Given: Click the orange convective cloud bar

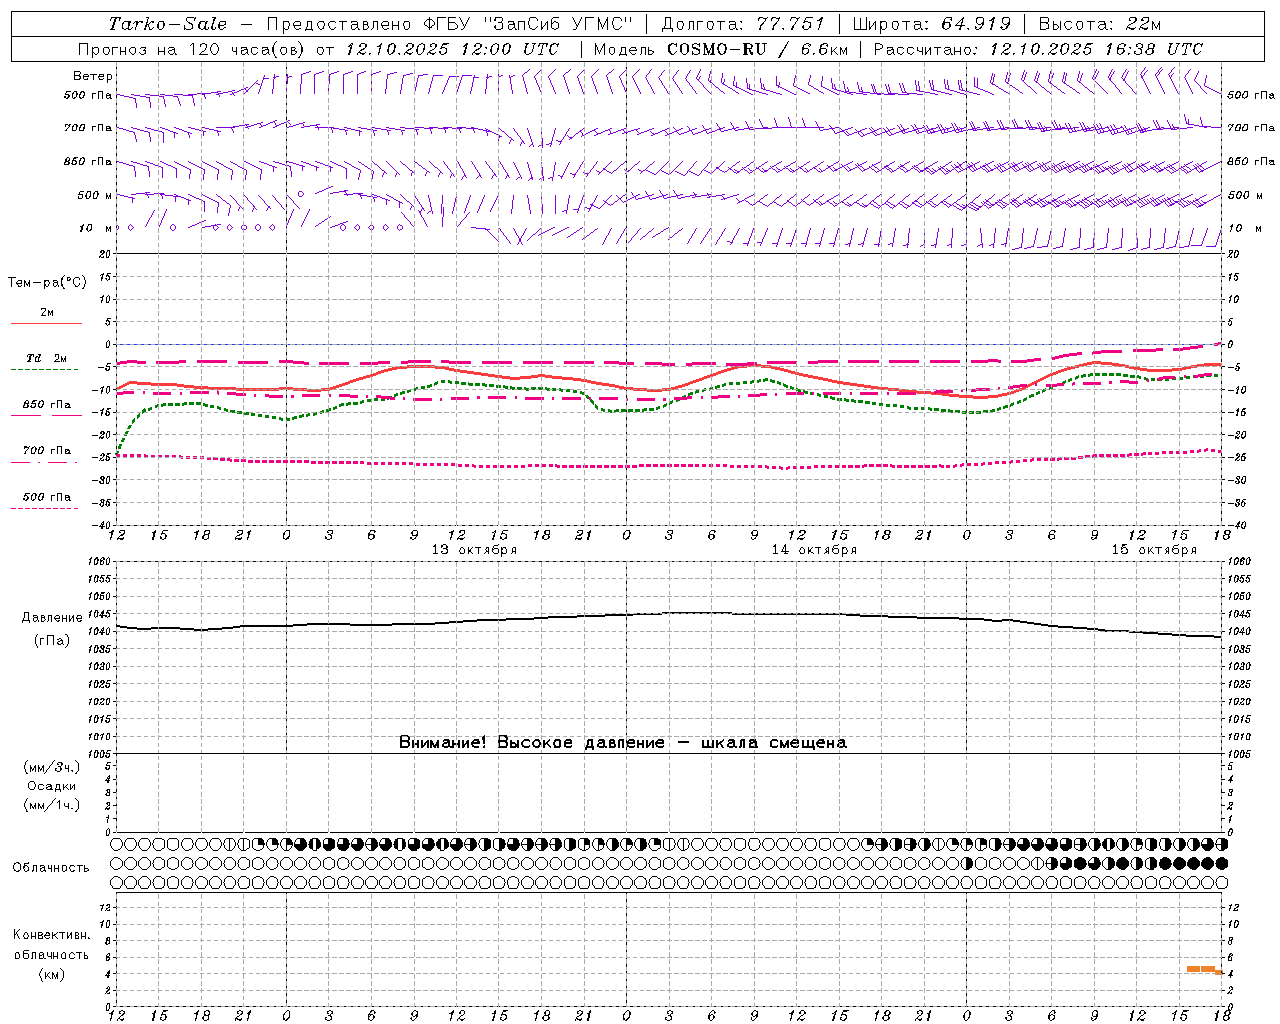Looking at the screenshot, I should pyautogui.click(x=1204, y=969).
